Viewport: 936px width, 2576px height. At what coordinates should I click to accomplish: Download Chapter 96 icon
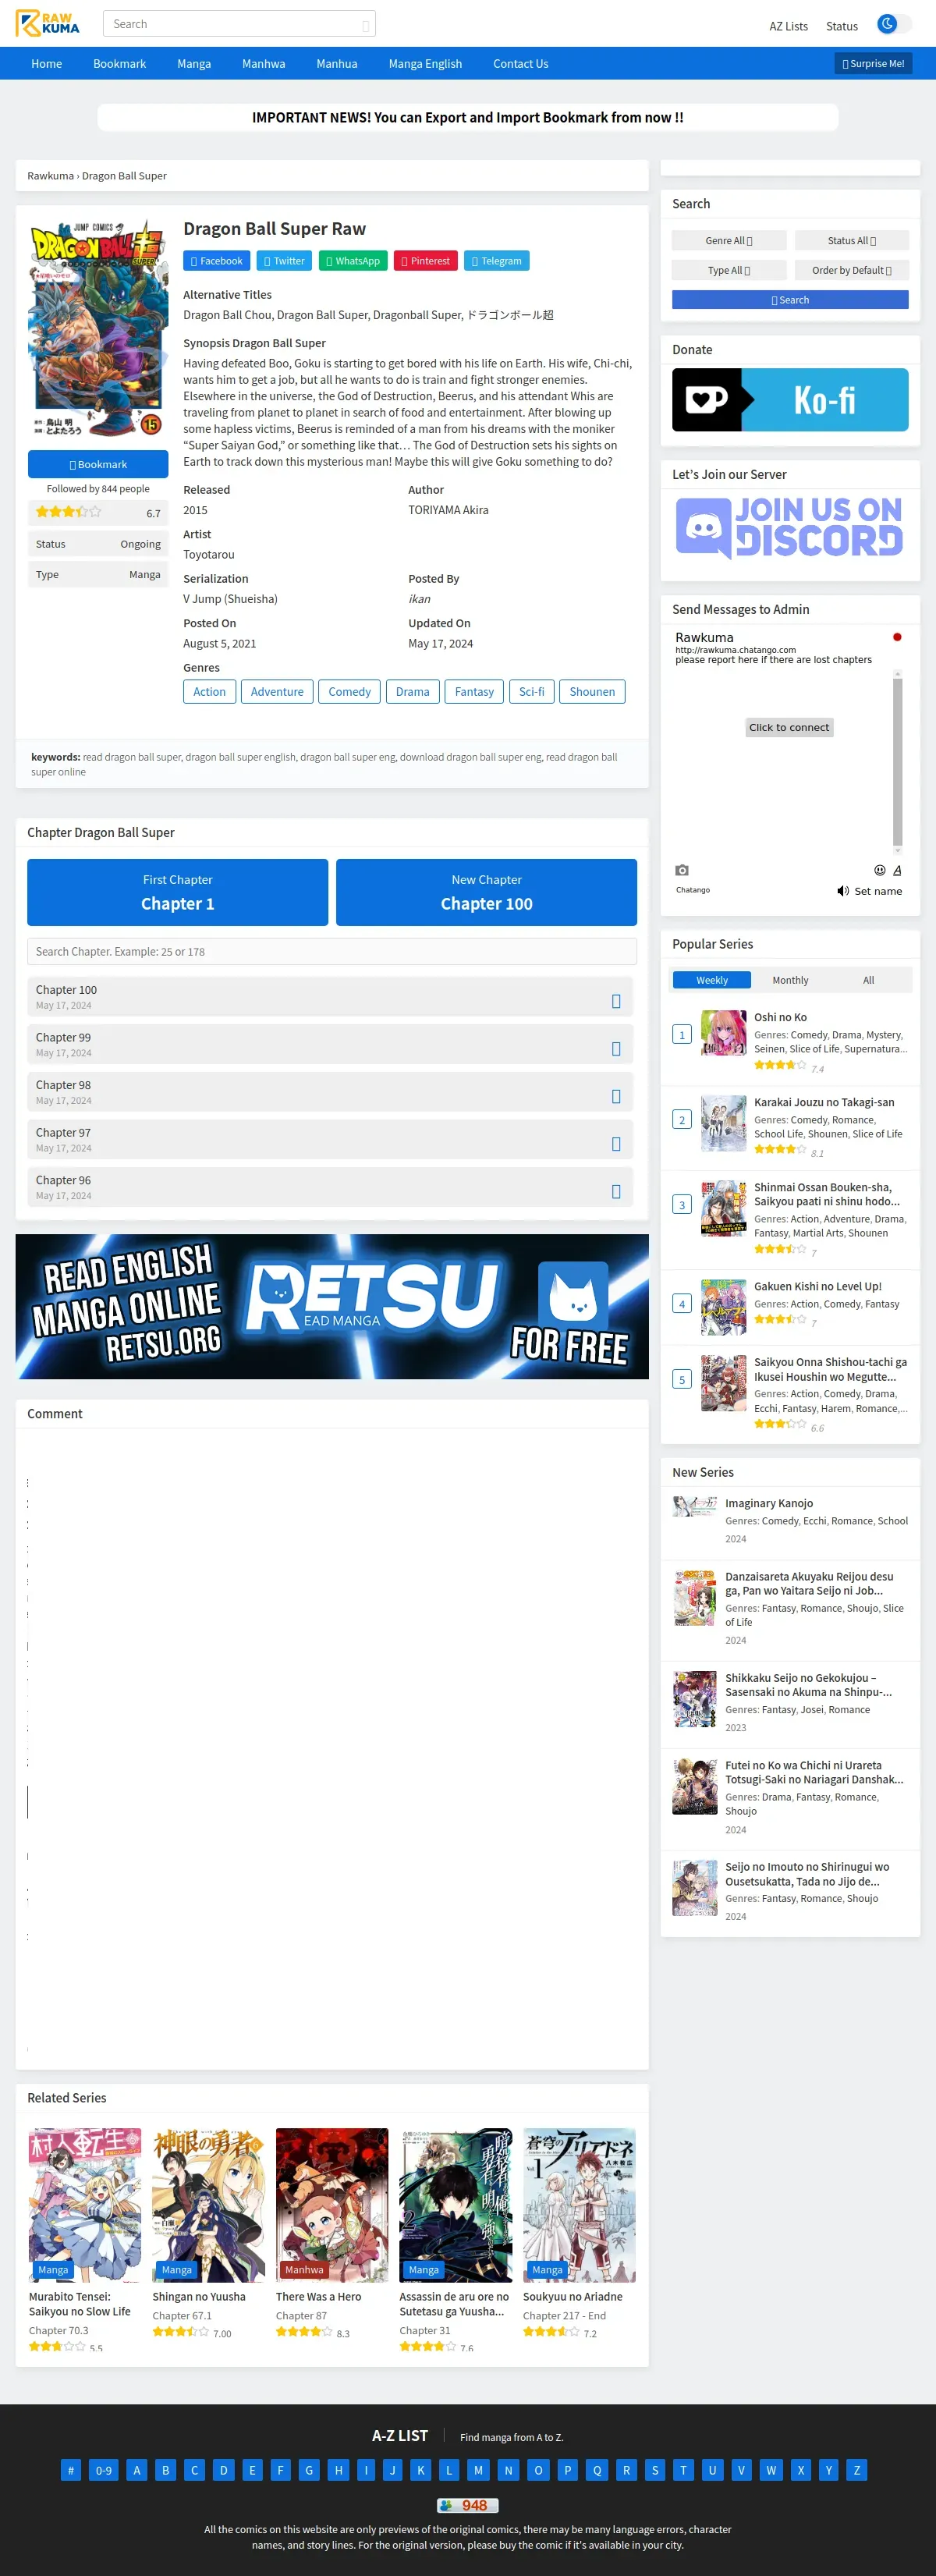pyautogui.click(x=616, y=1191)
